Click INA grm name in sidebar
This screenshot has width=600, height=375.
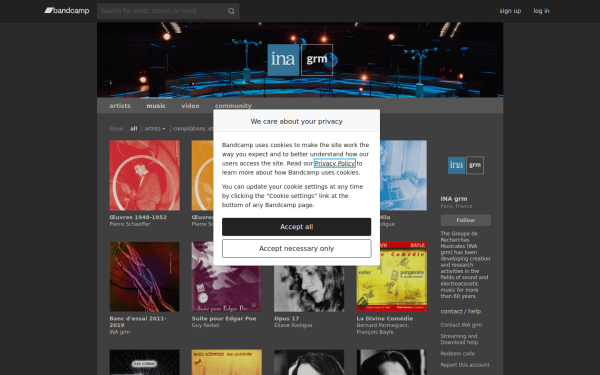pos(454,199)
